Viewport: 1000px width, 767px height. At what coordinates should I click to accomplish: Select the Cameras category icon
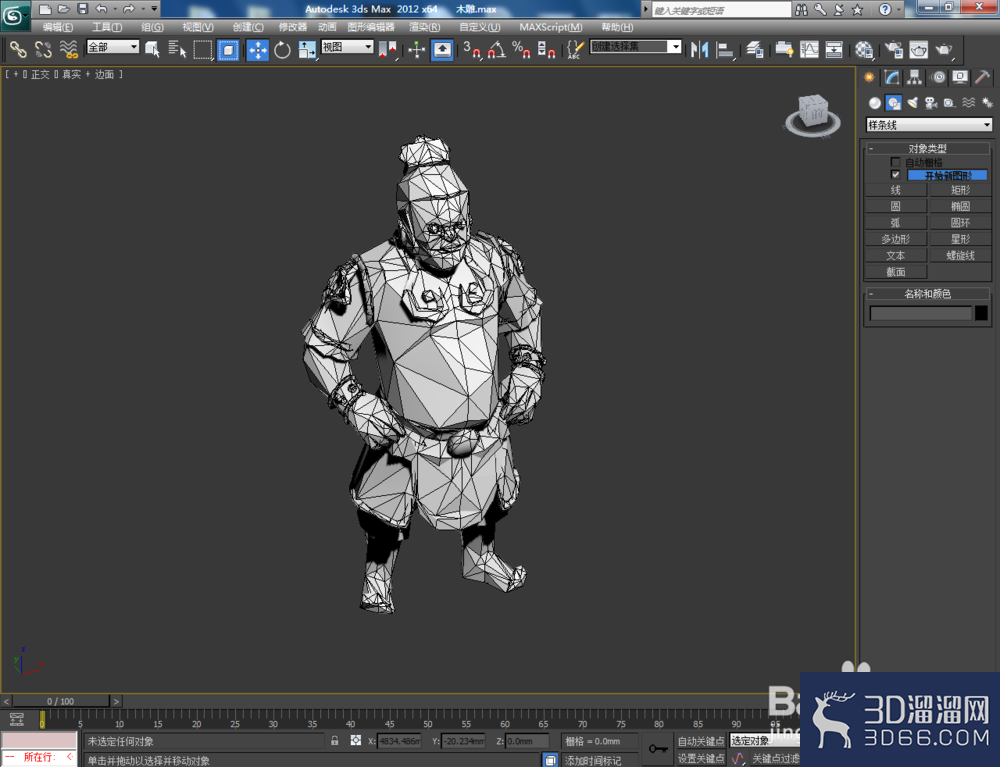coord(931,103)
